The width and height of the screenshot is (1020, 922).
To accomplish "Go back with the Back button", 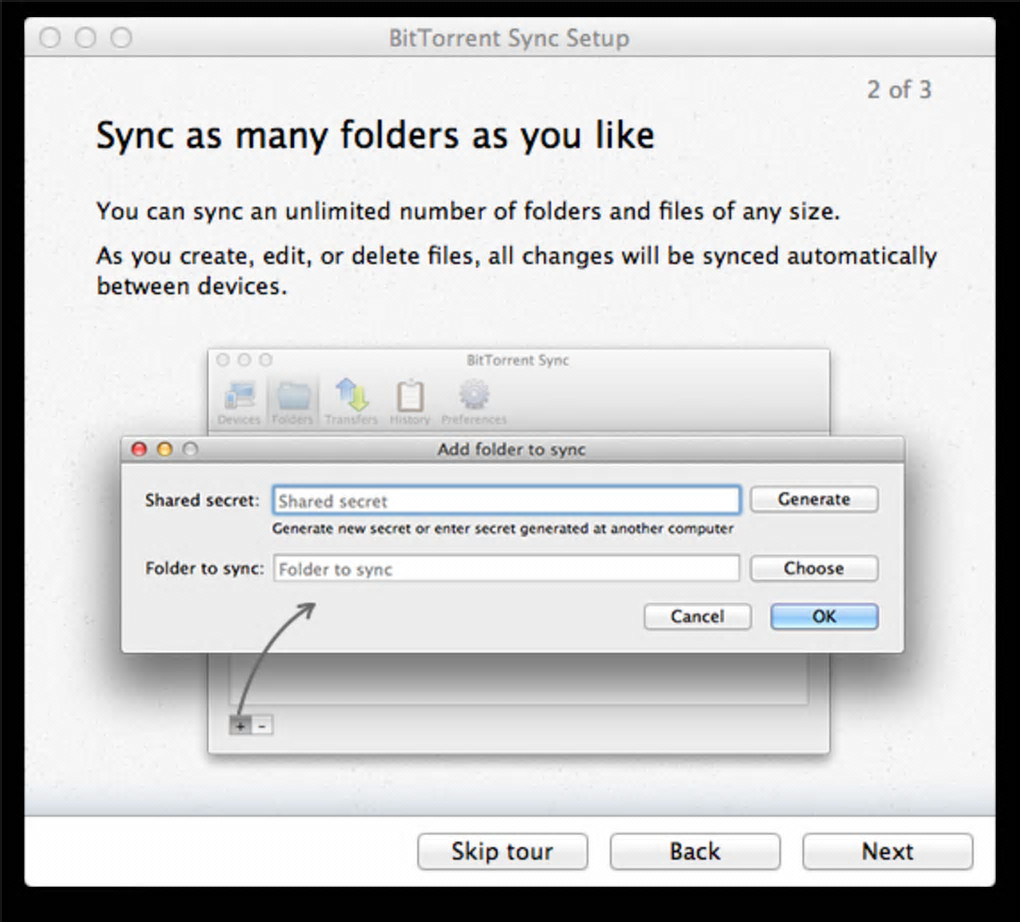I will tap(695, 851).
